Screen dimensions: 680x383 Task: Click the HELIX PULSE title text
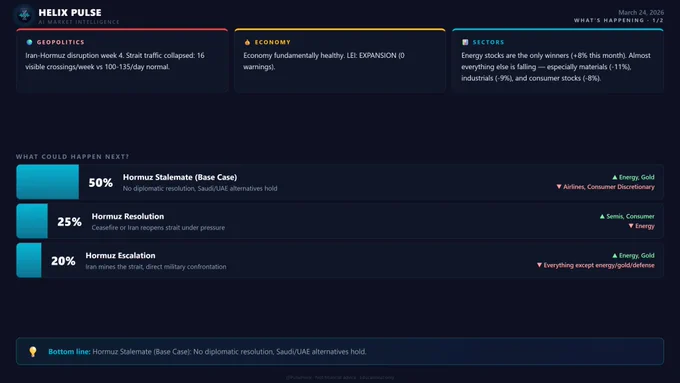coord(70,13)
